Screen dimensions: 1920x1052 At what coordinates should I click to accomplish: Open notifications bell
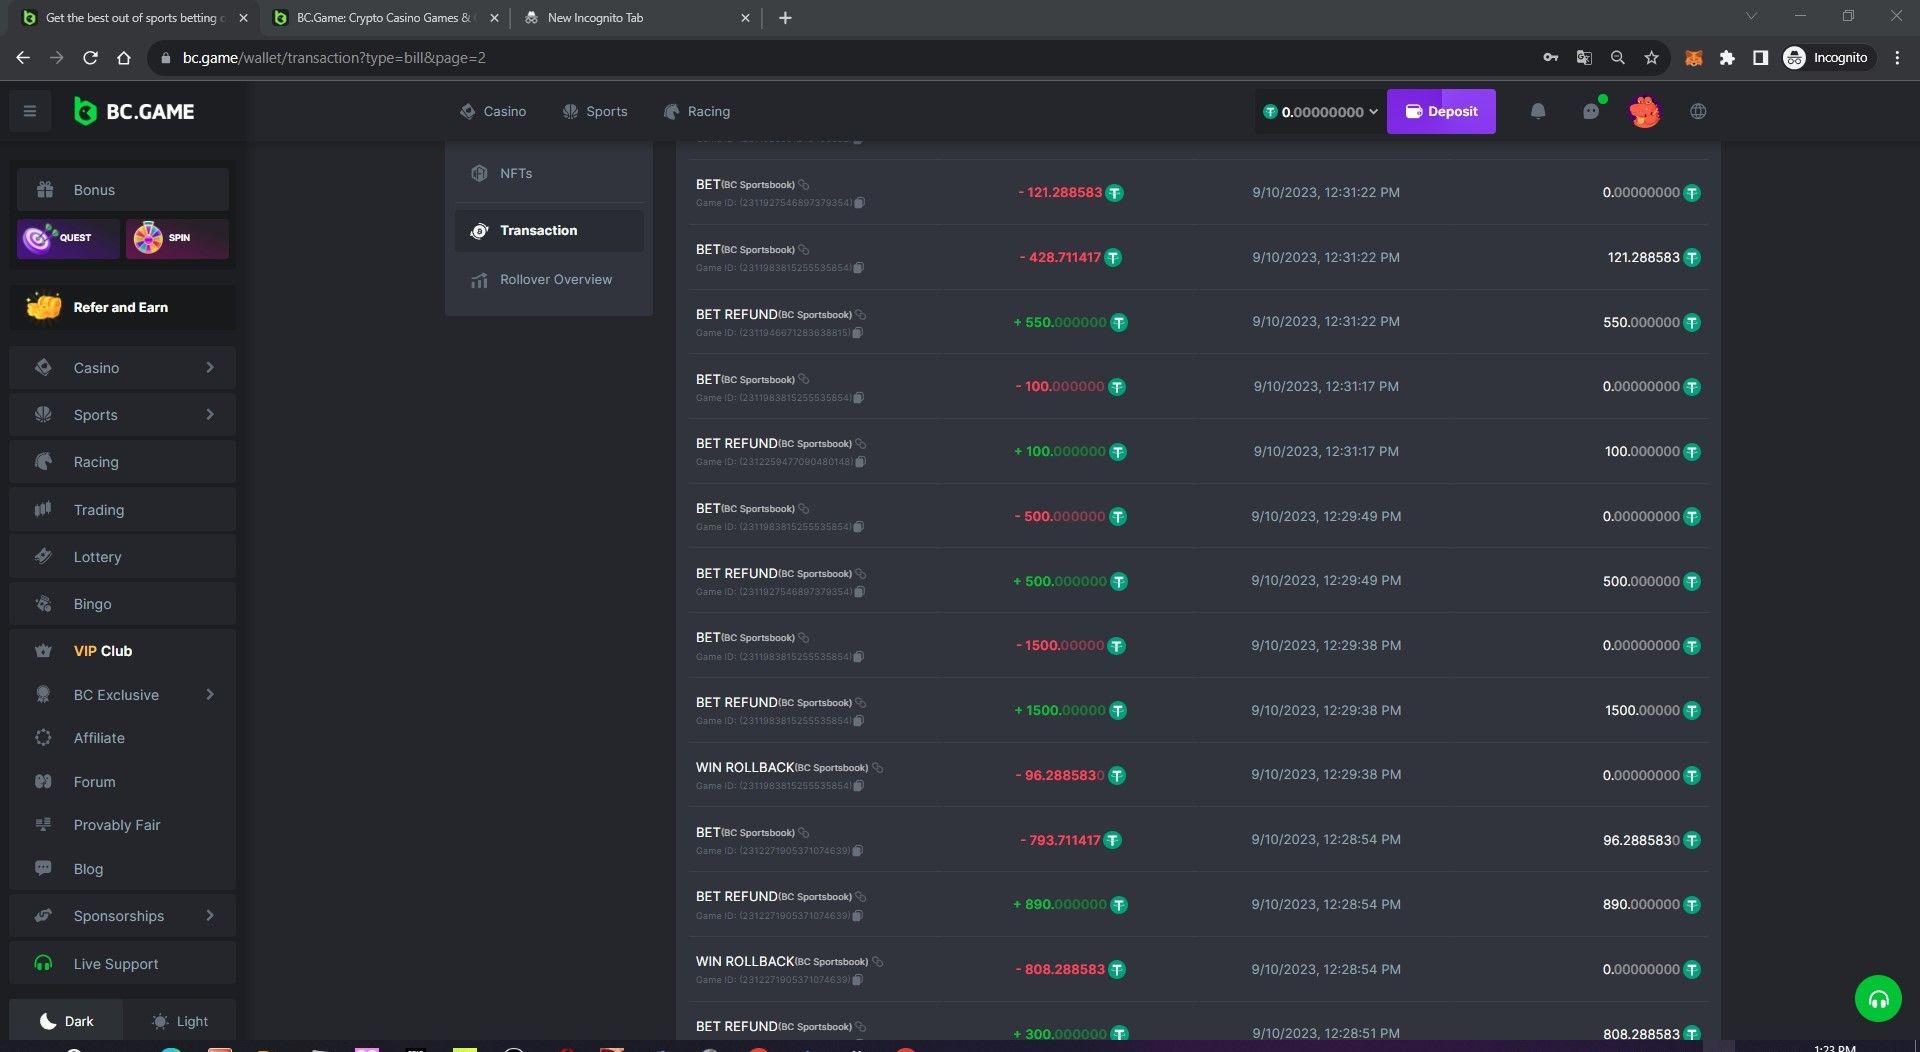coord(1538,111)
